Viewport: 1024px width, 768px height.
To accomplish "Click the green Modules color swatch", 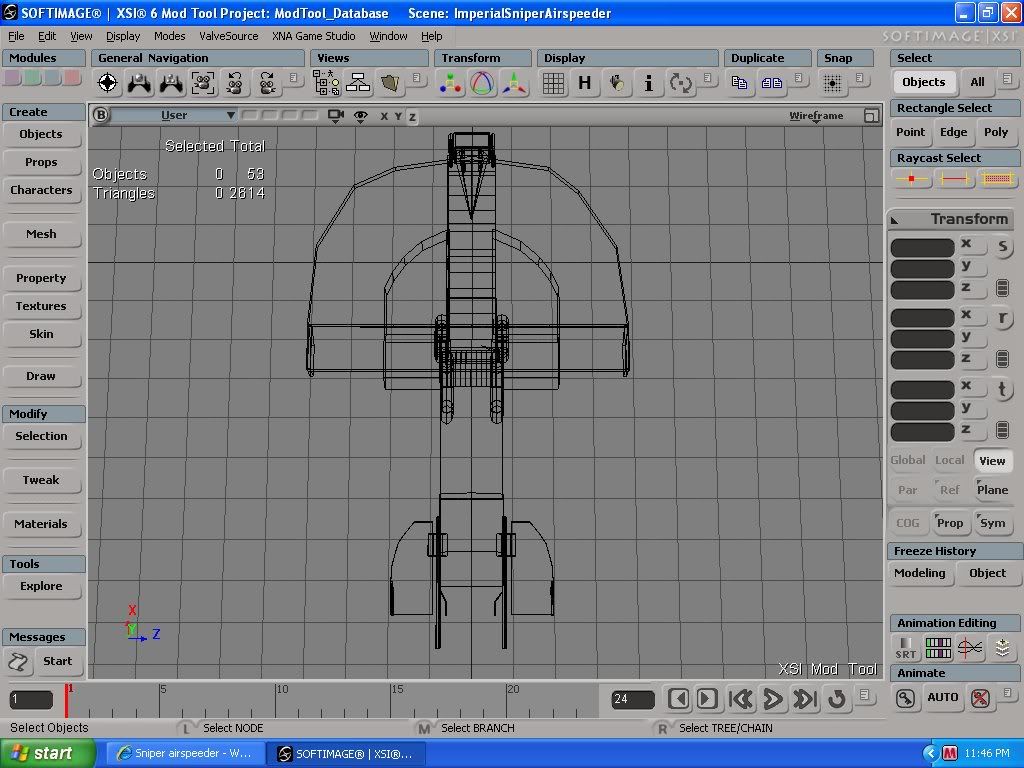I will click(x=32, y=78).
